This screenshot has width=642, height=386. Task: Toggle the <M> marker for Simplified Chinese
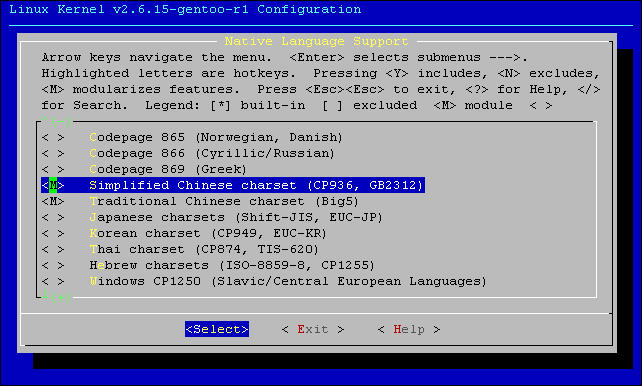53,185
